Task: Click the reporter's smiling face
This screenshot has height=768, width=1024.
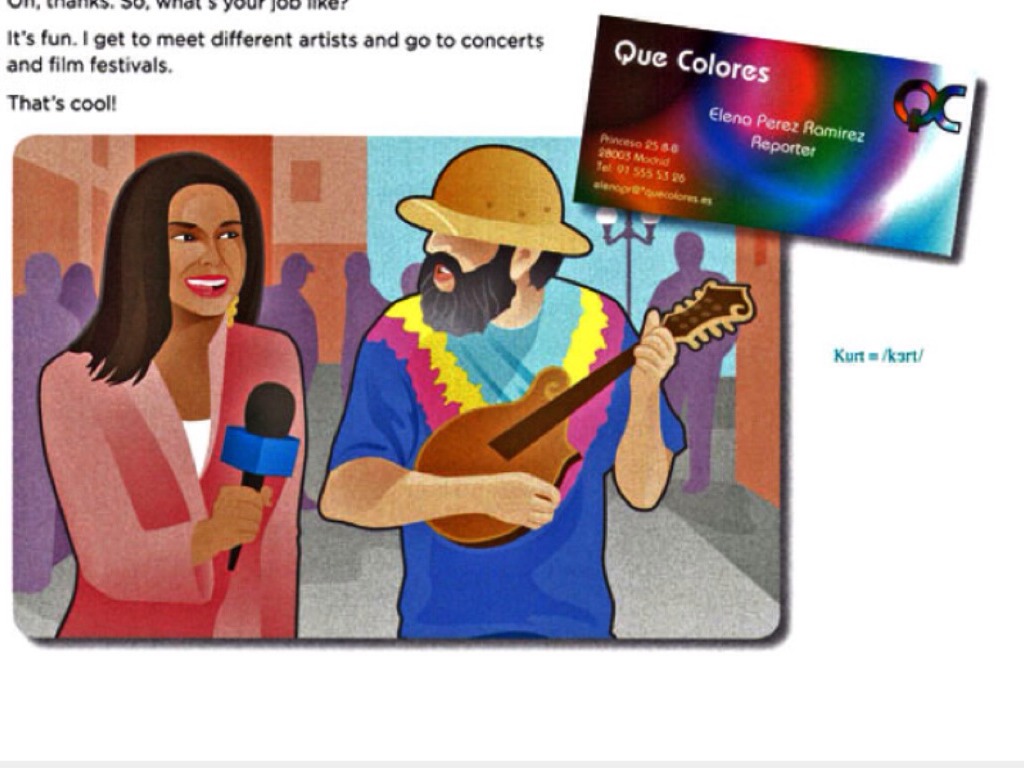Action: [x=206, y=249]
